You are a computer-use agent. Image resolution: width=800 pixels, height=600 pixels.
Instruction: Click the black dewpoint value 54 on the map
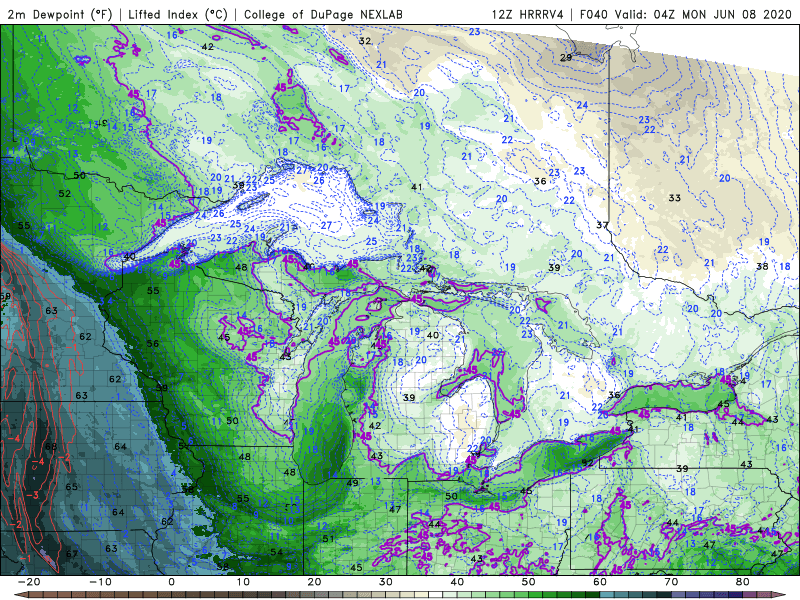pyautogui.click(x=277, y=553)
